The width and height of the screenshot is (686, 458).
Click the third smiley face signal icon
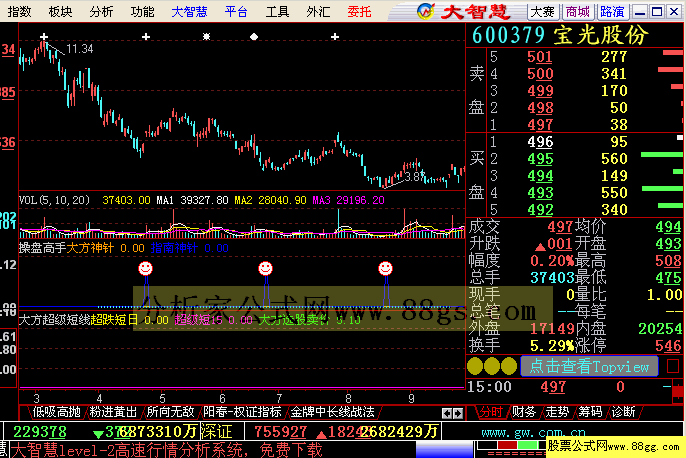tap(385, 268)
